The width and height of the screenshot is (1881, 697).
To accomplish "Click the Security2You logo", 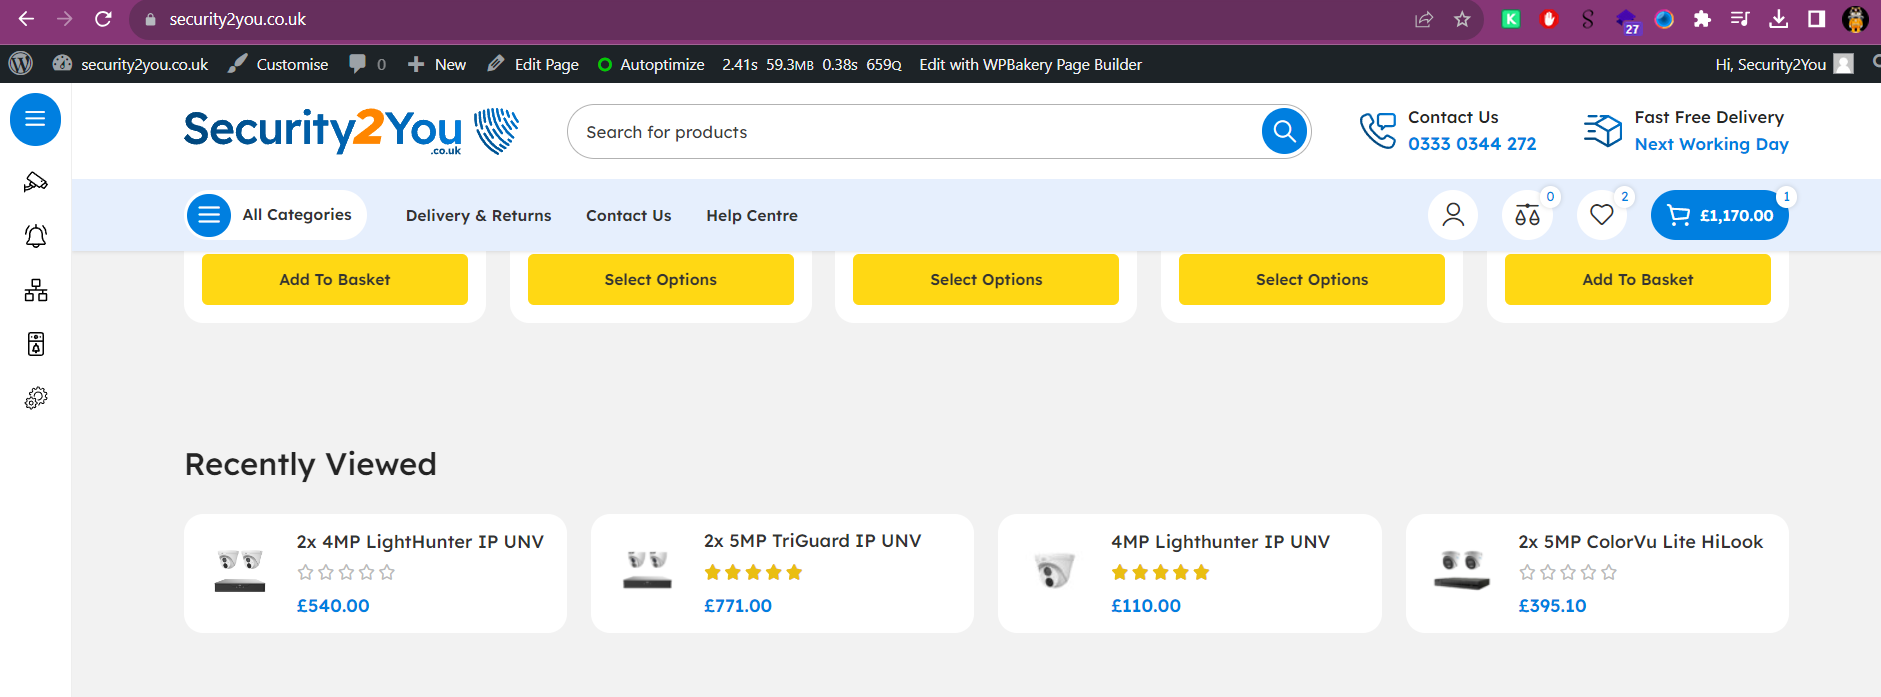I will coord(351,131).
